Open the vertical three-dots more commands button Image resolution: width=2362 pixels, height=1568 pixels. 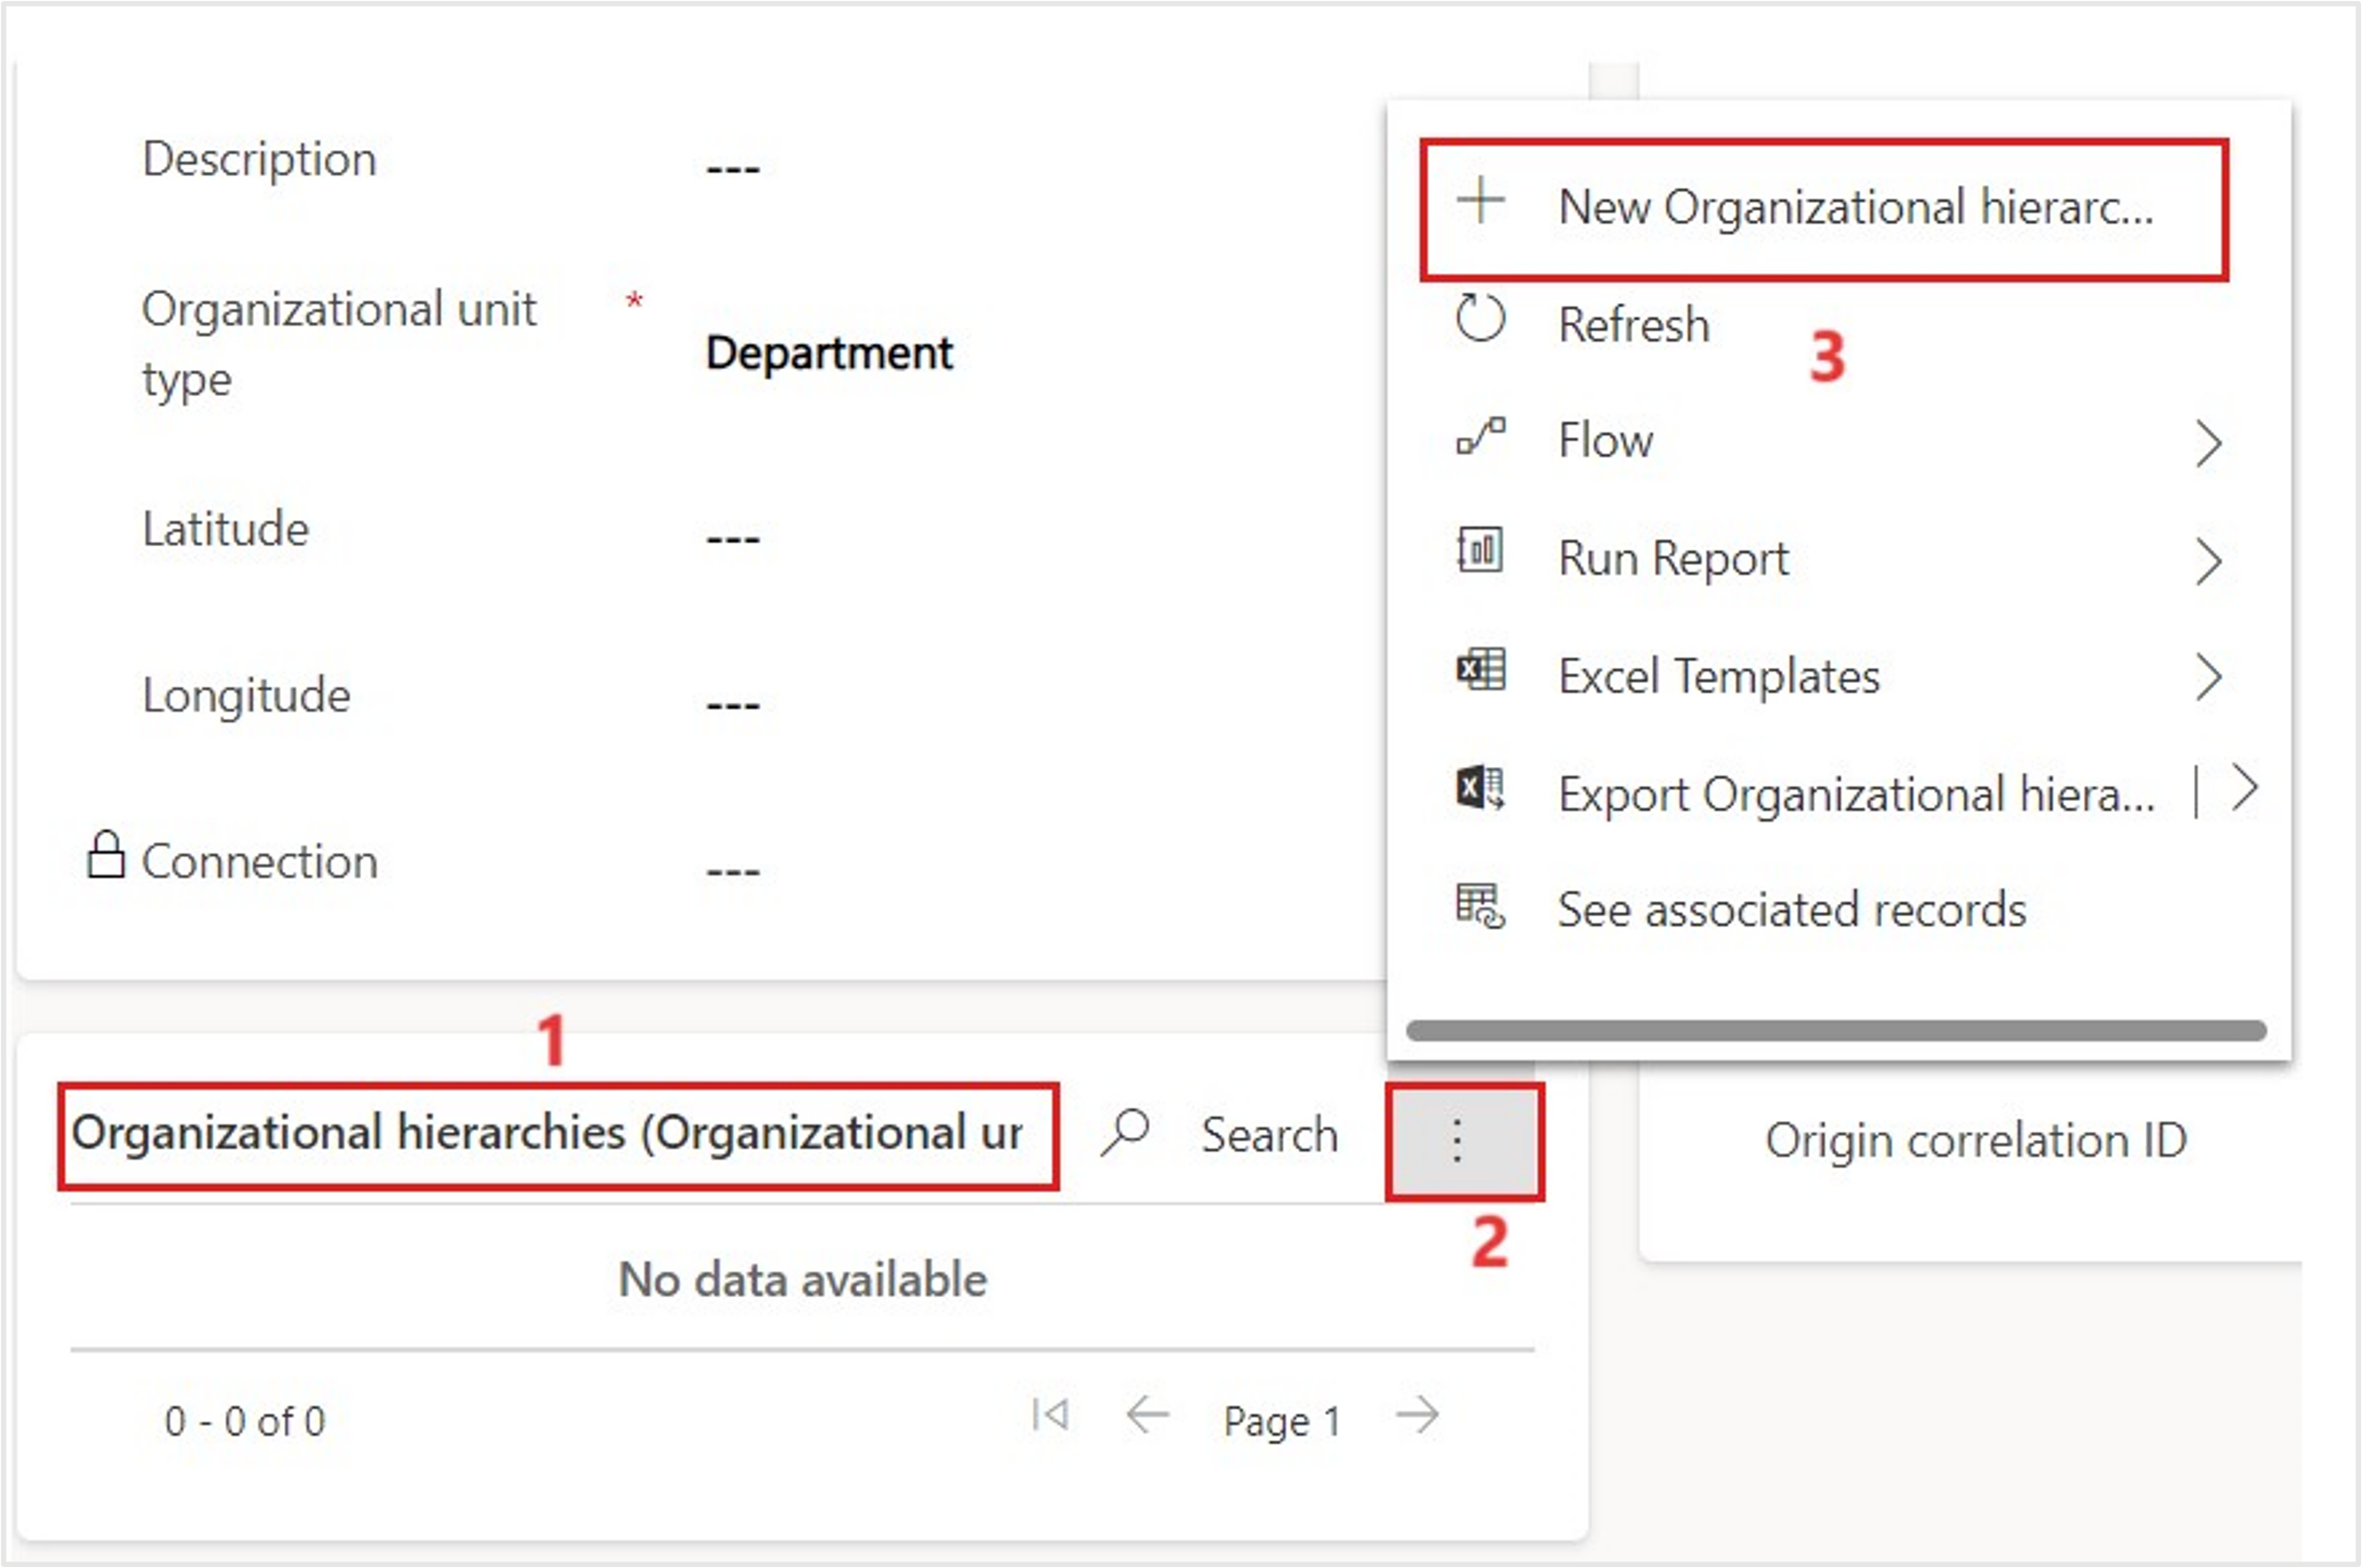tap(1457, 1141)
